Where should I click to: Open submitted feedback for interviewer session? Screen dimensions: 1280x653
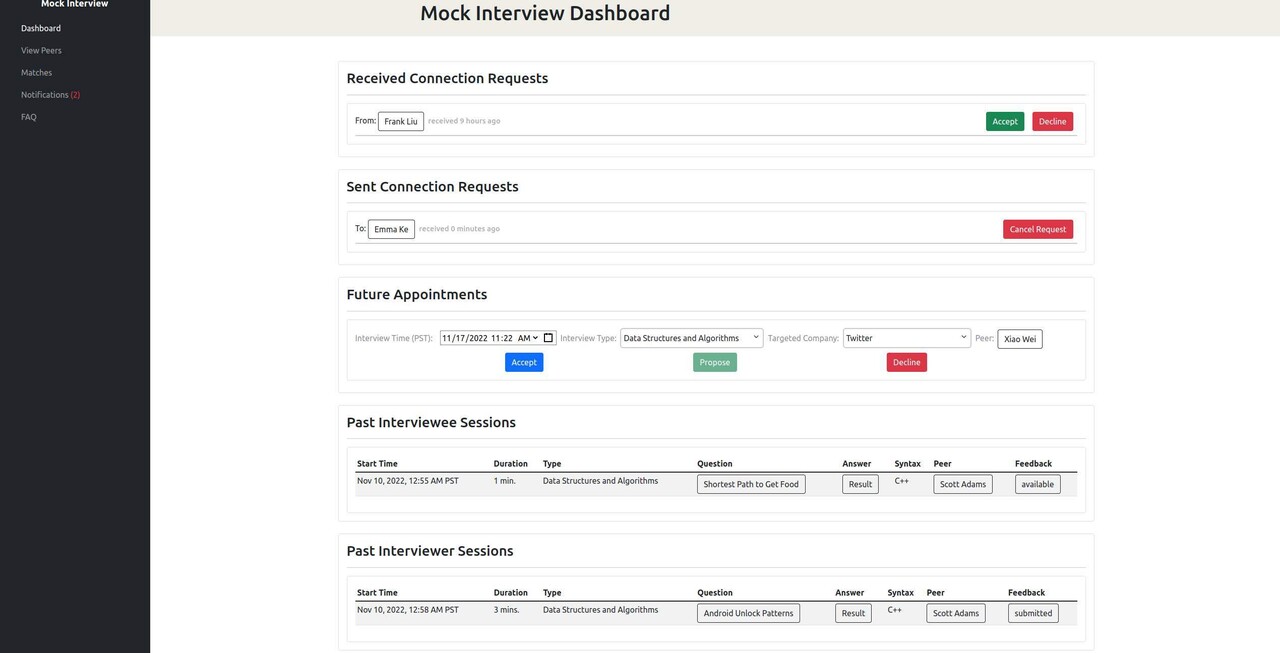click(x=1032, y=612)
